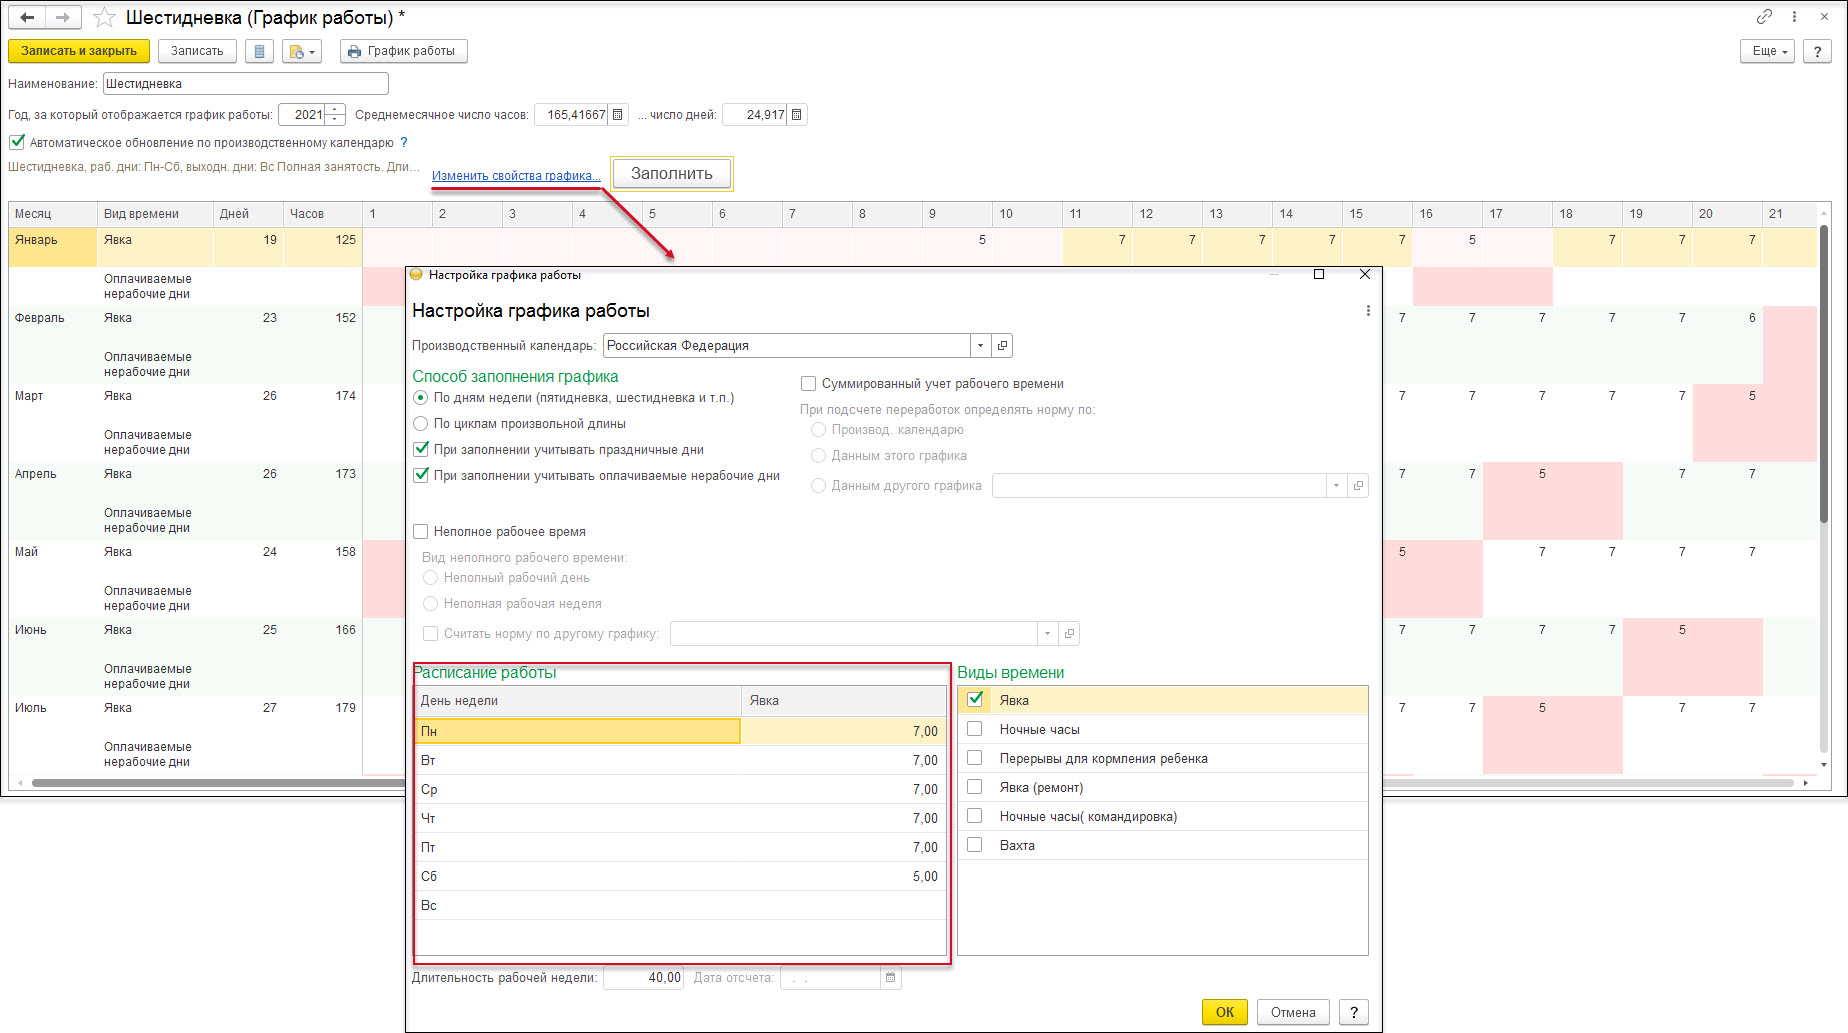1848x1033 pixels.
Task: Open the linked item for Данным другого графика
Action: click(1358, 486)
